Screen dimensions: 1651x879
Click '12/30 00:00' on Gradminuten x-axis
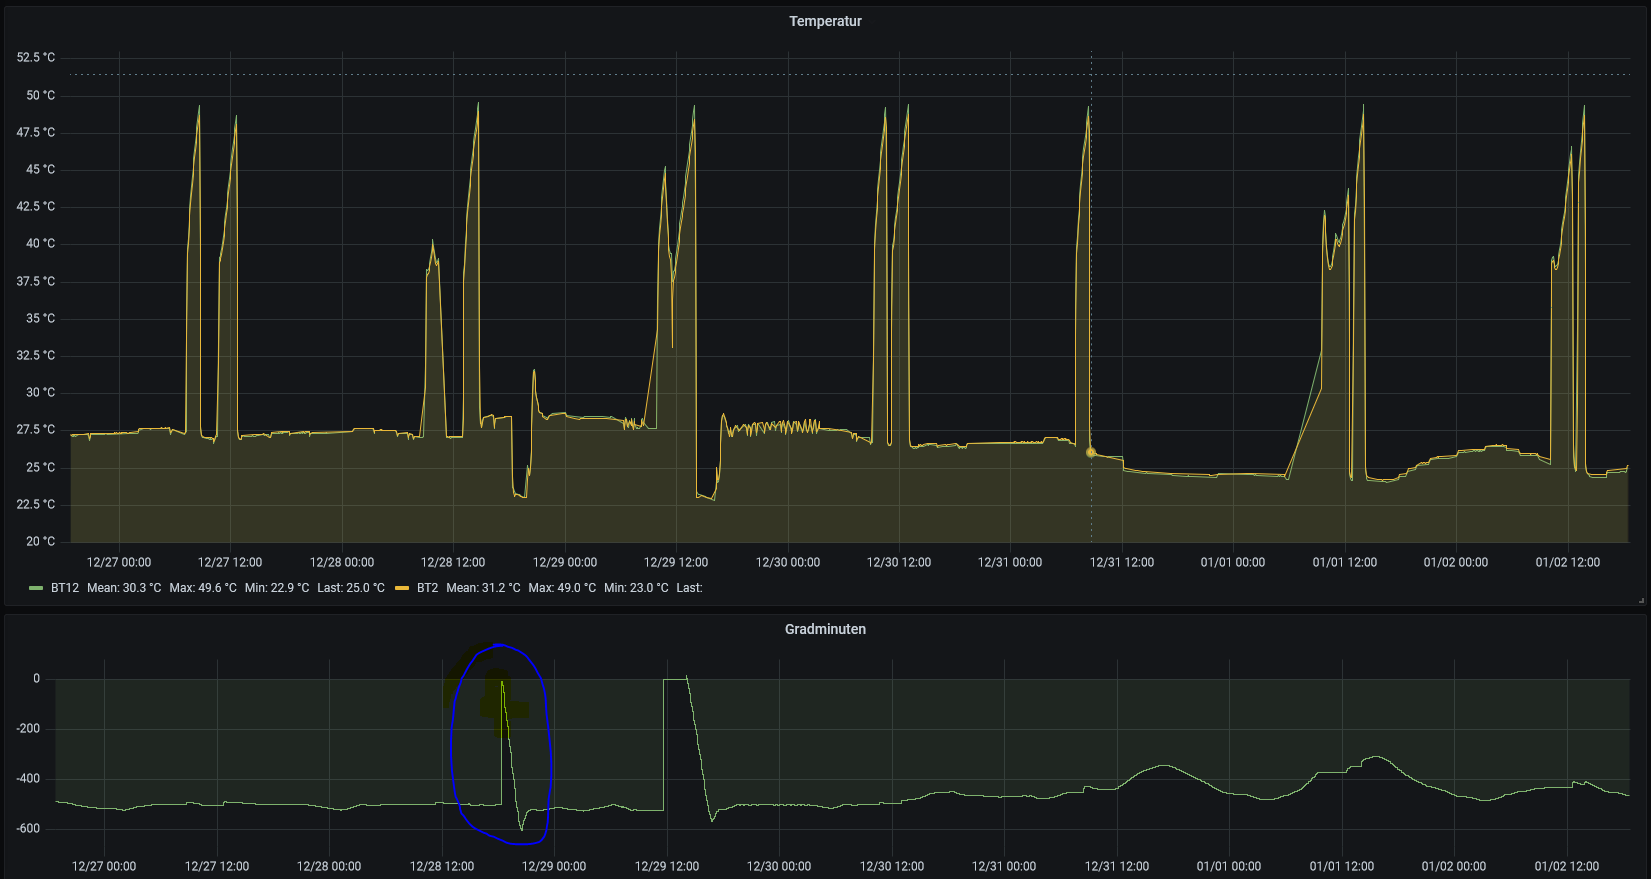(779, 866)
